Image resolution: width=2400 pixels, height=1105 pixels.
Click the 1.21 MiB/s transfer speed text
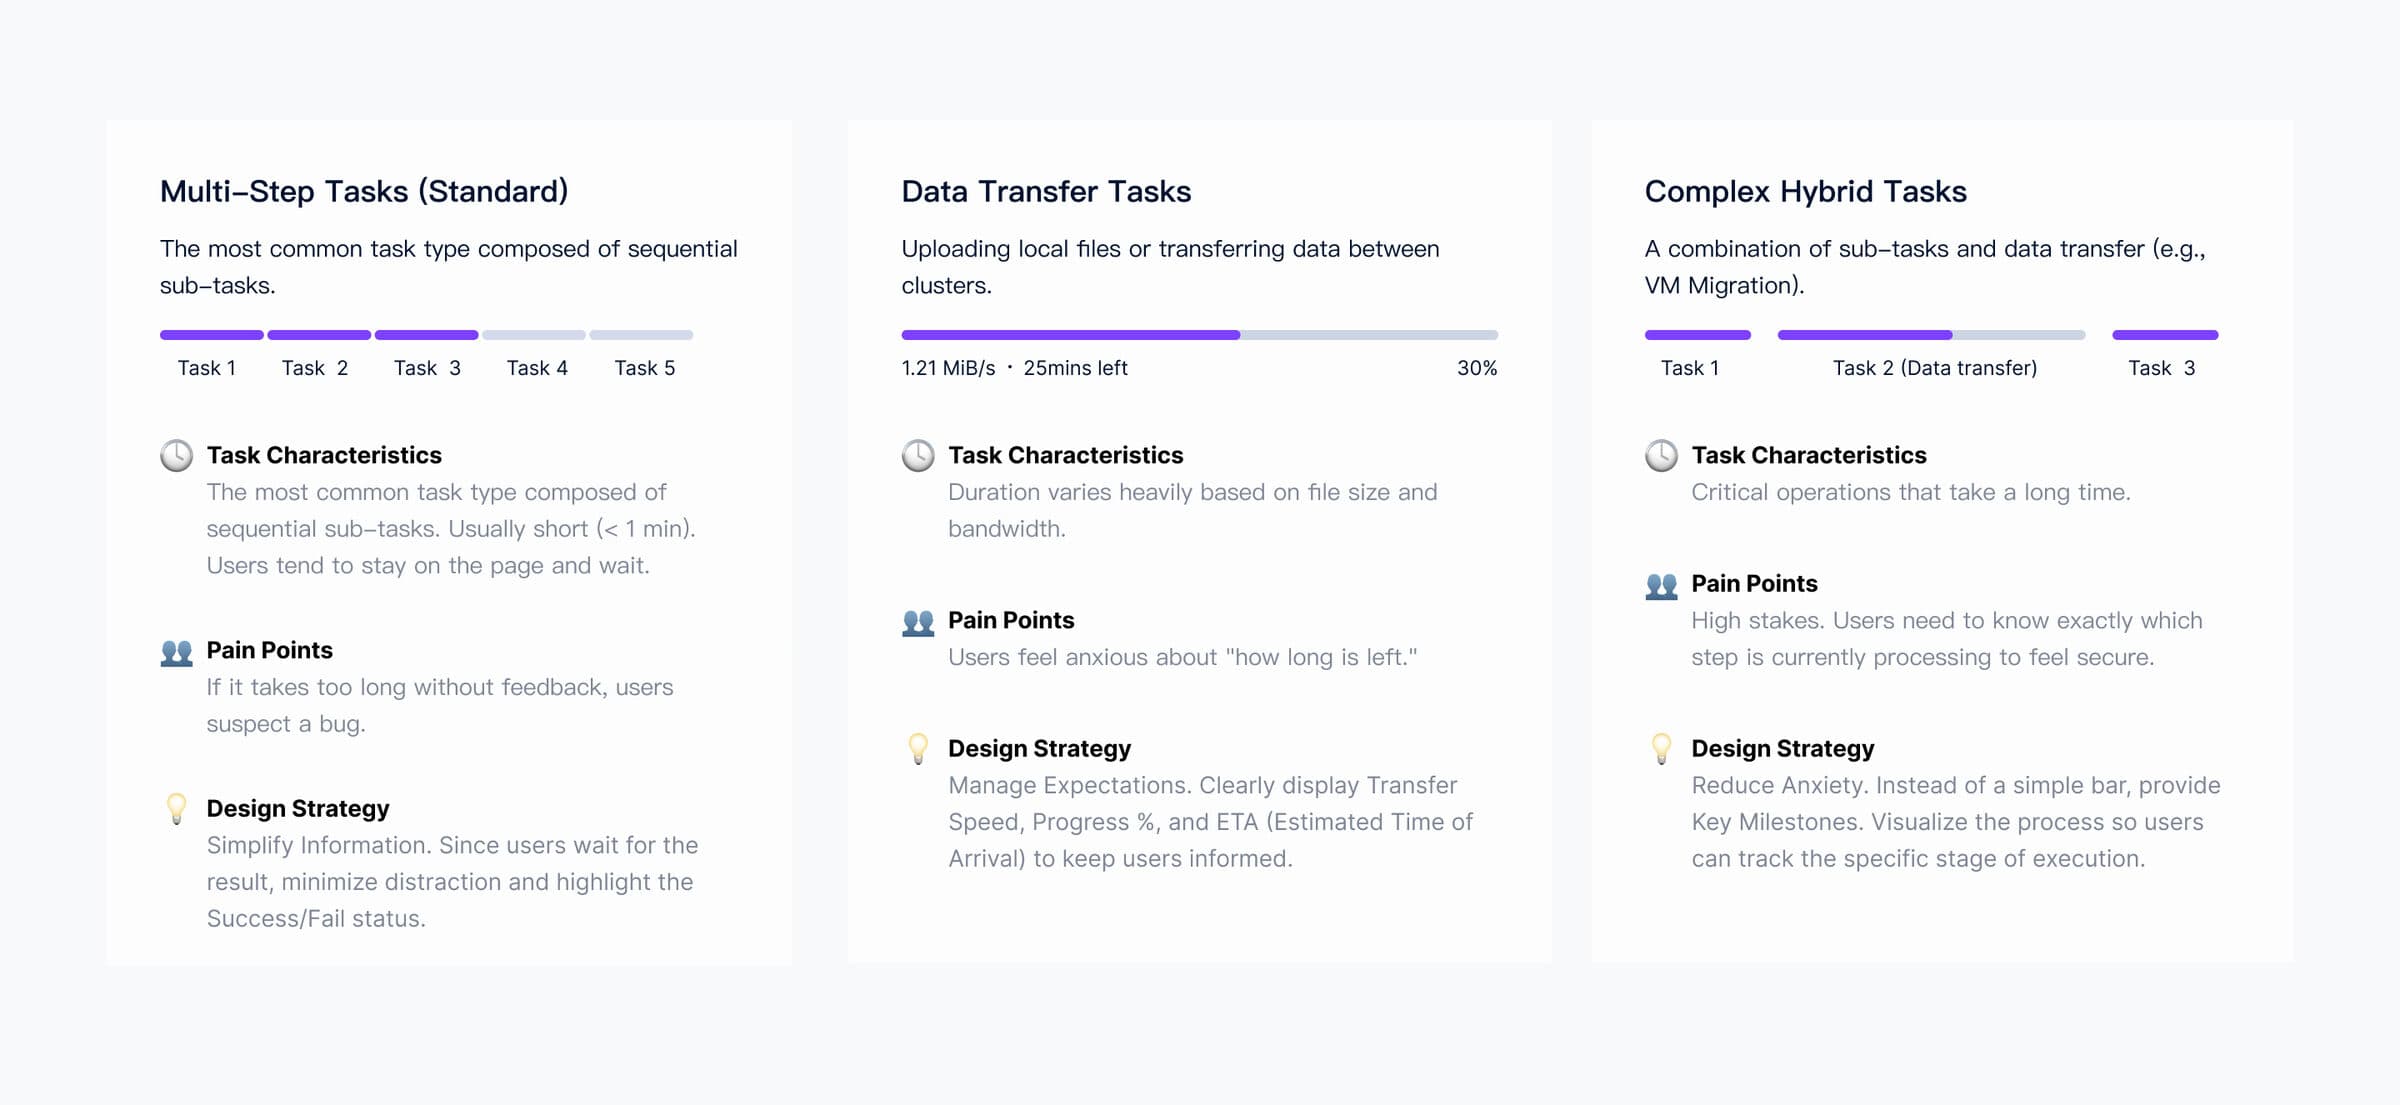(x=948, y=368)
